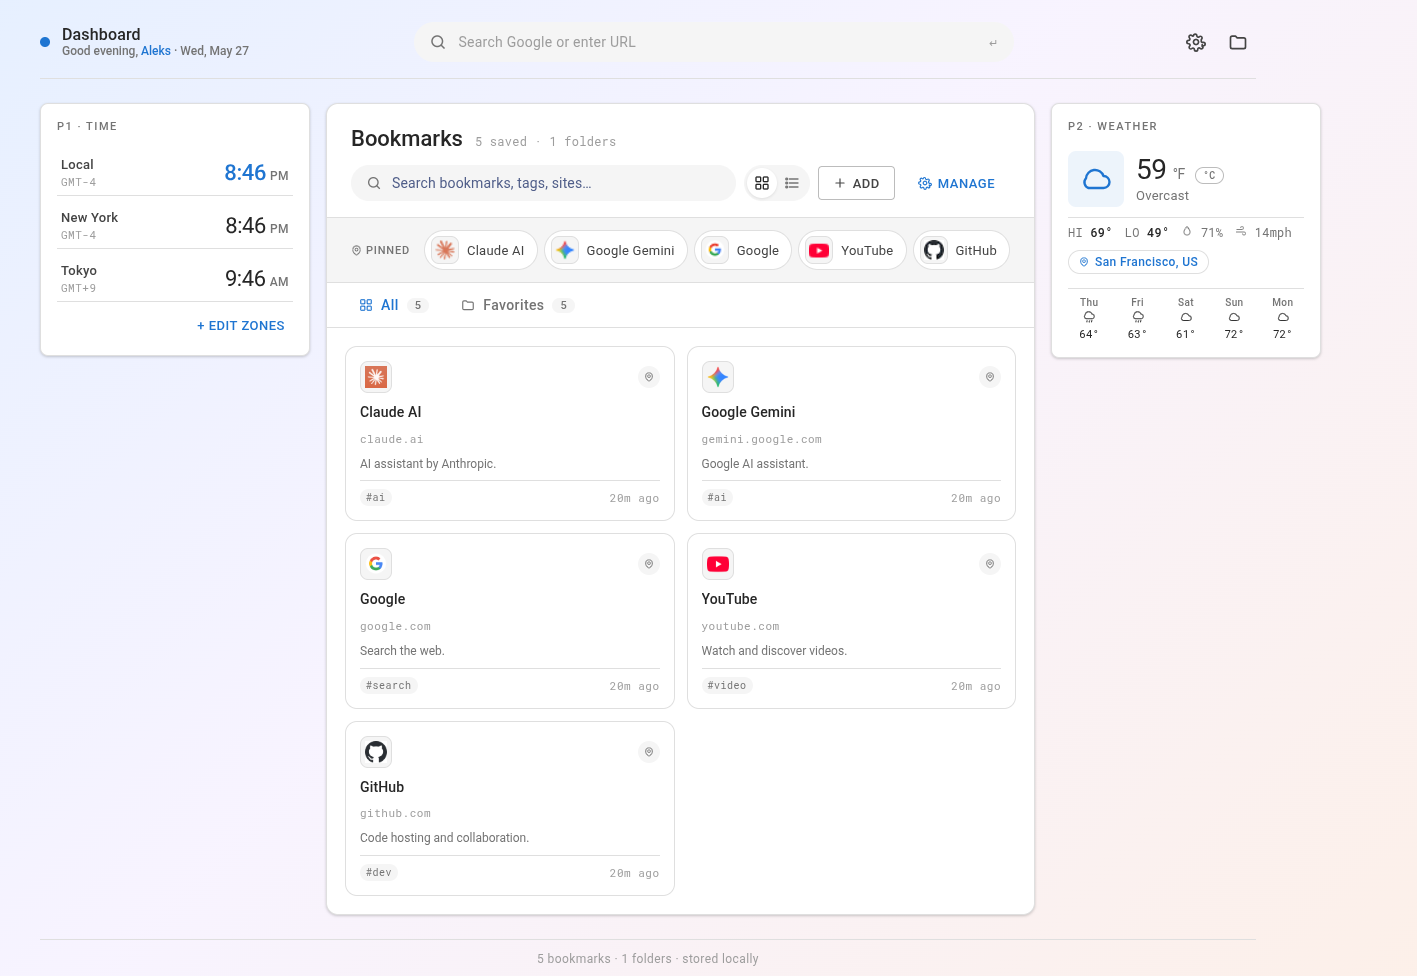The height and width of the screenshot is (976, 1417).
Task: Change location San Francisco, US
Action: pyautogui.click(x=1138, y=262)
